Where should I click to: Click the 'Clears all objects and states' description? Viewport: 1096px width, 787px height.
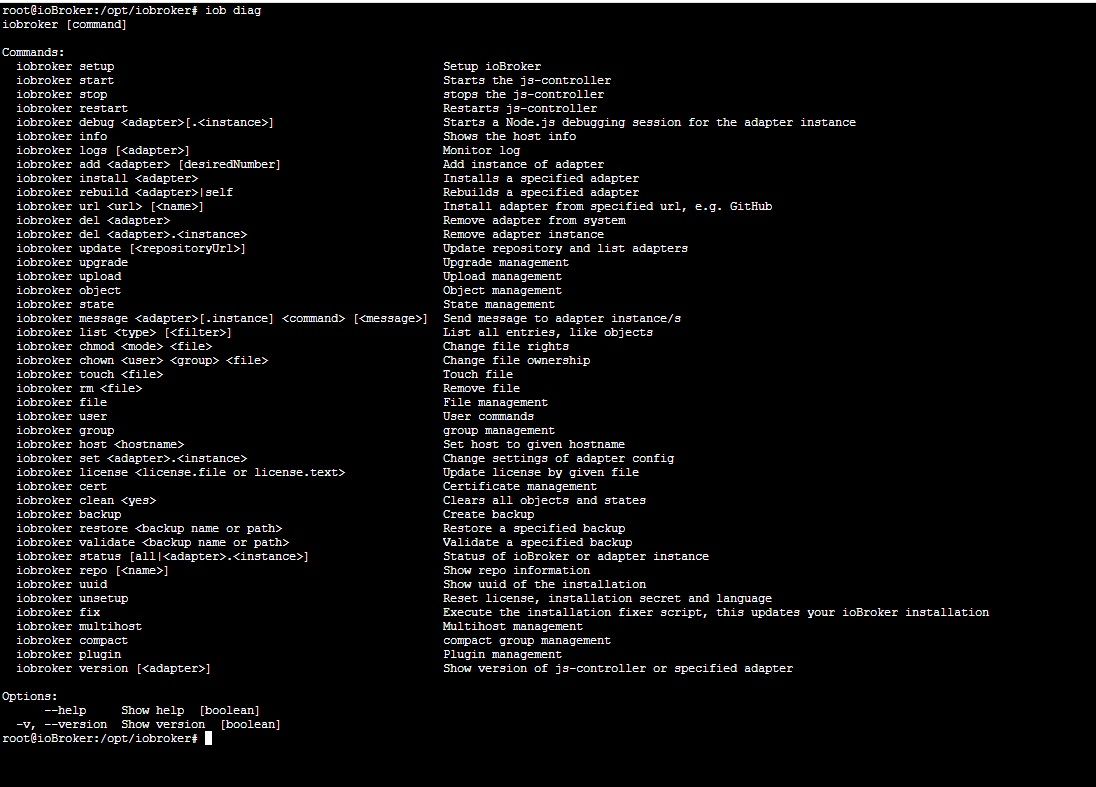544,500
